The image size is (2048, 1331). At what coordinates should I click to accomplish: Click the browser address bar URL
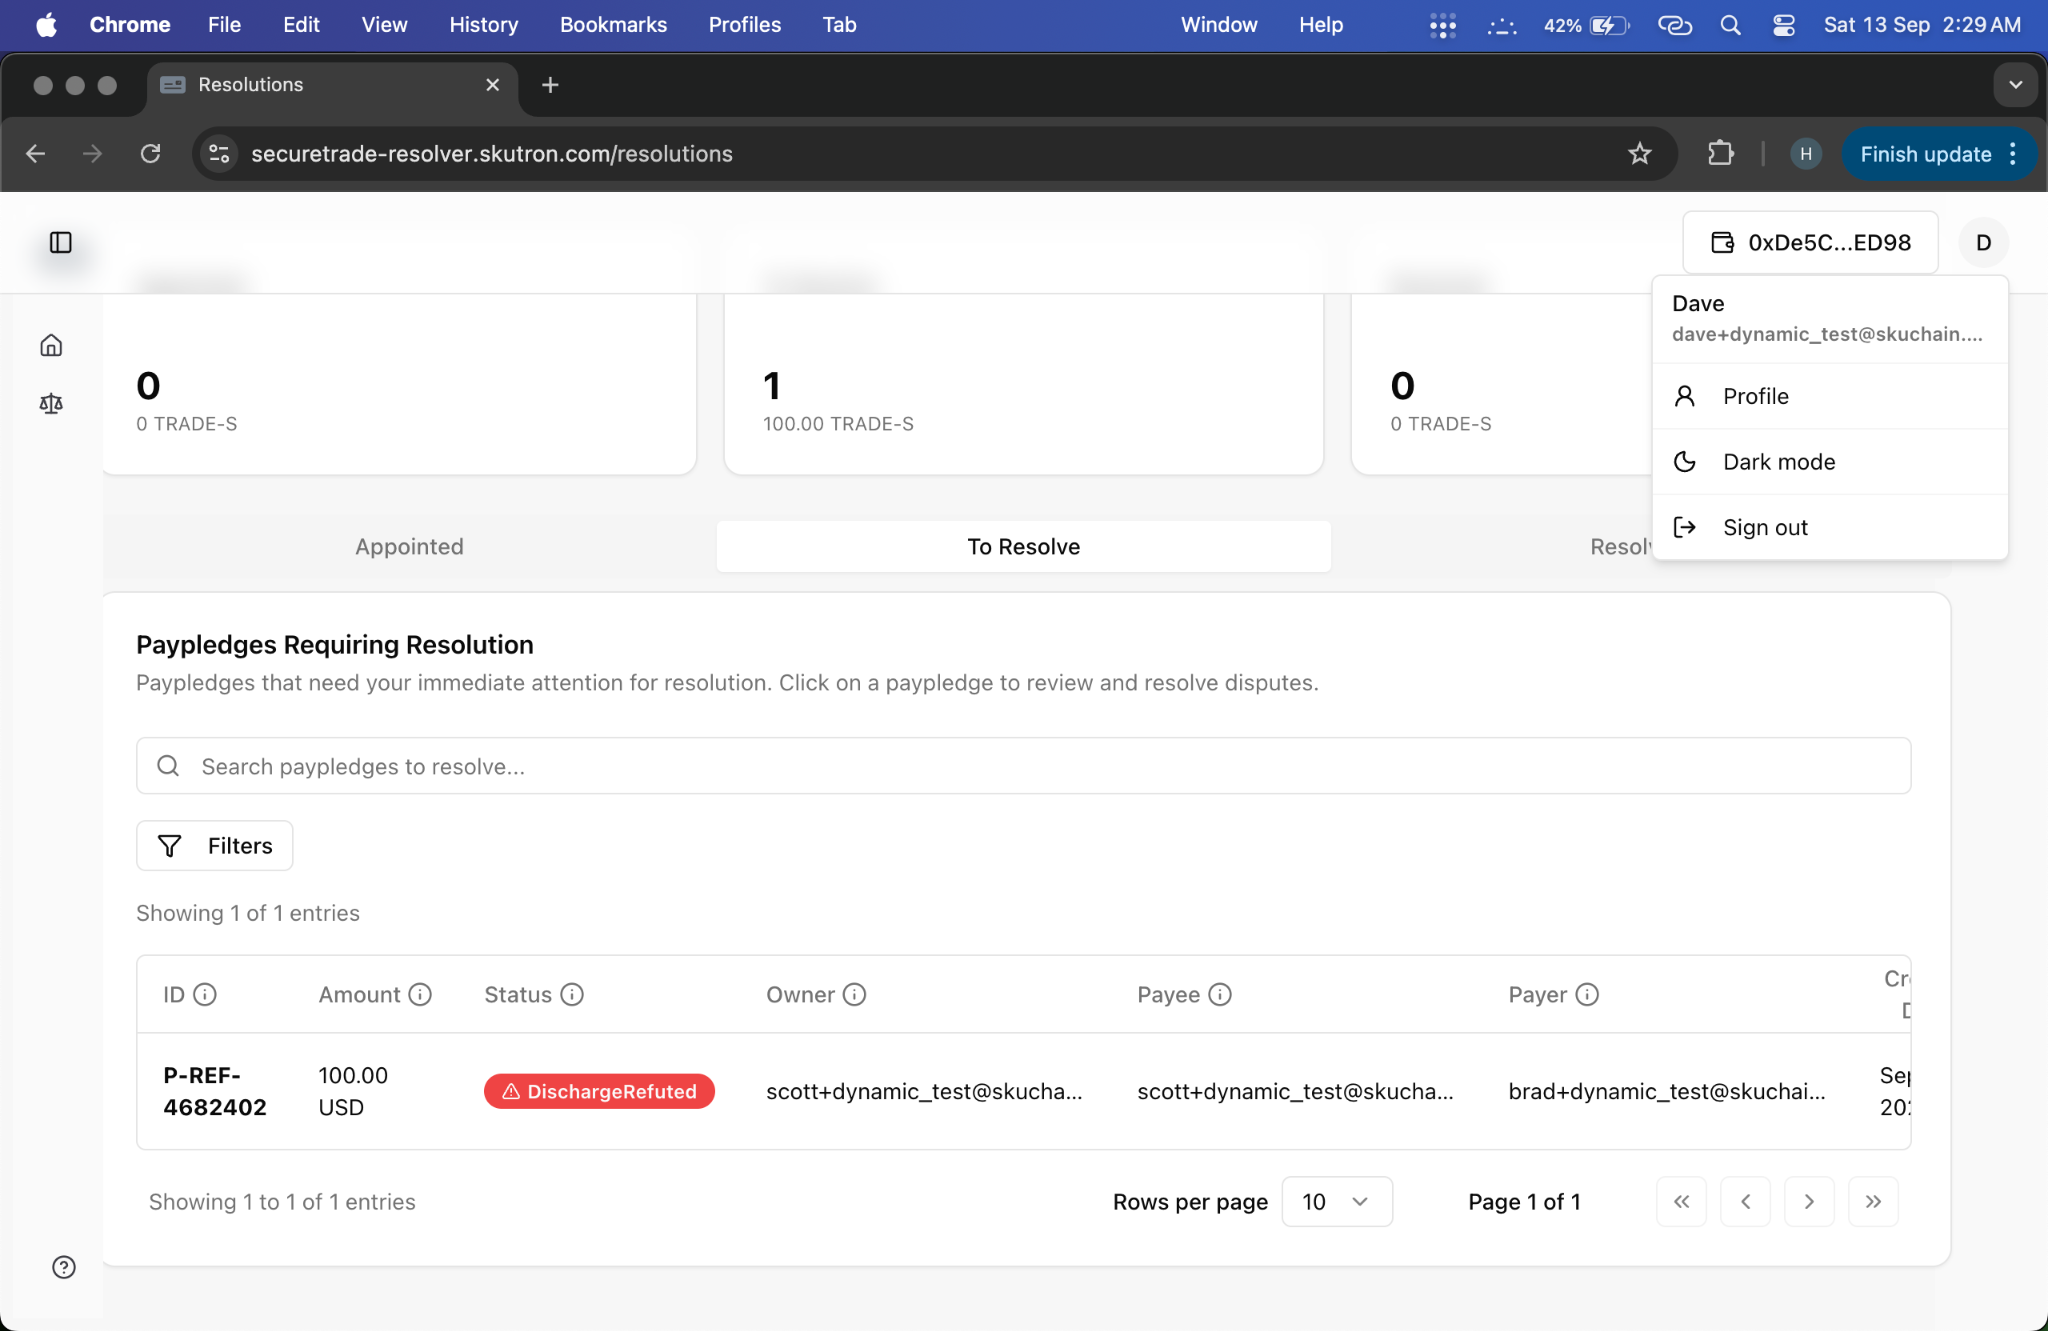(x=491, y=153)
